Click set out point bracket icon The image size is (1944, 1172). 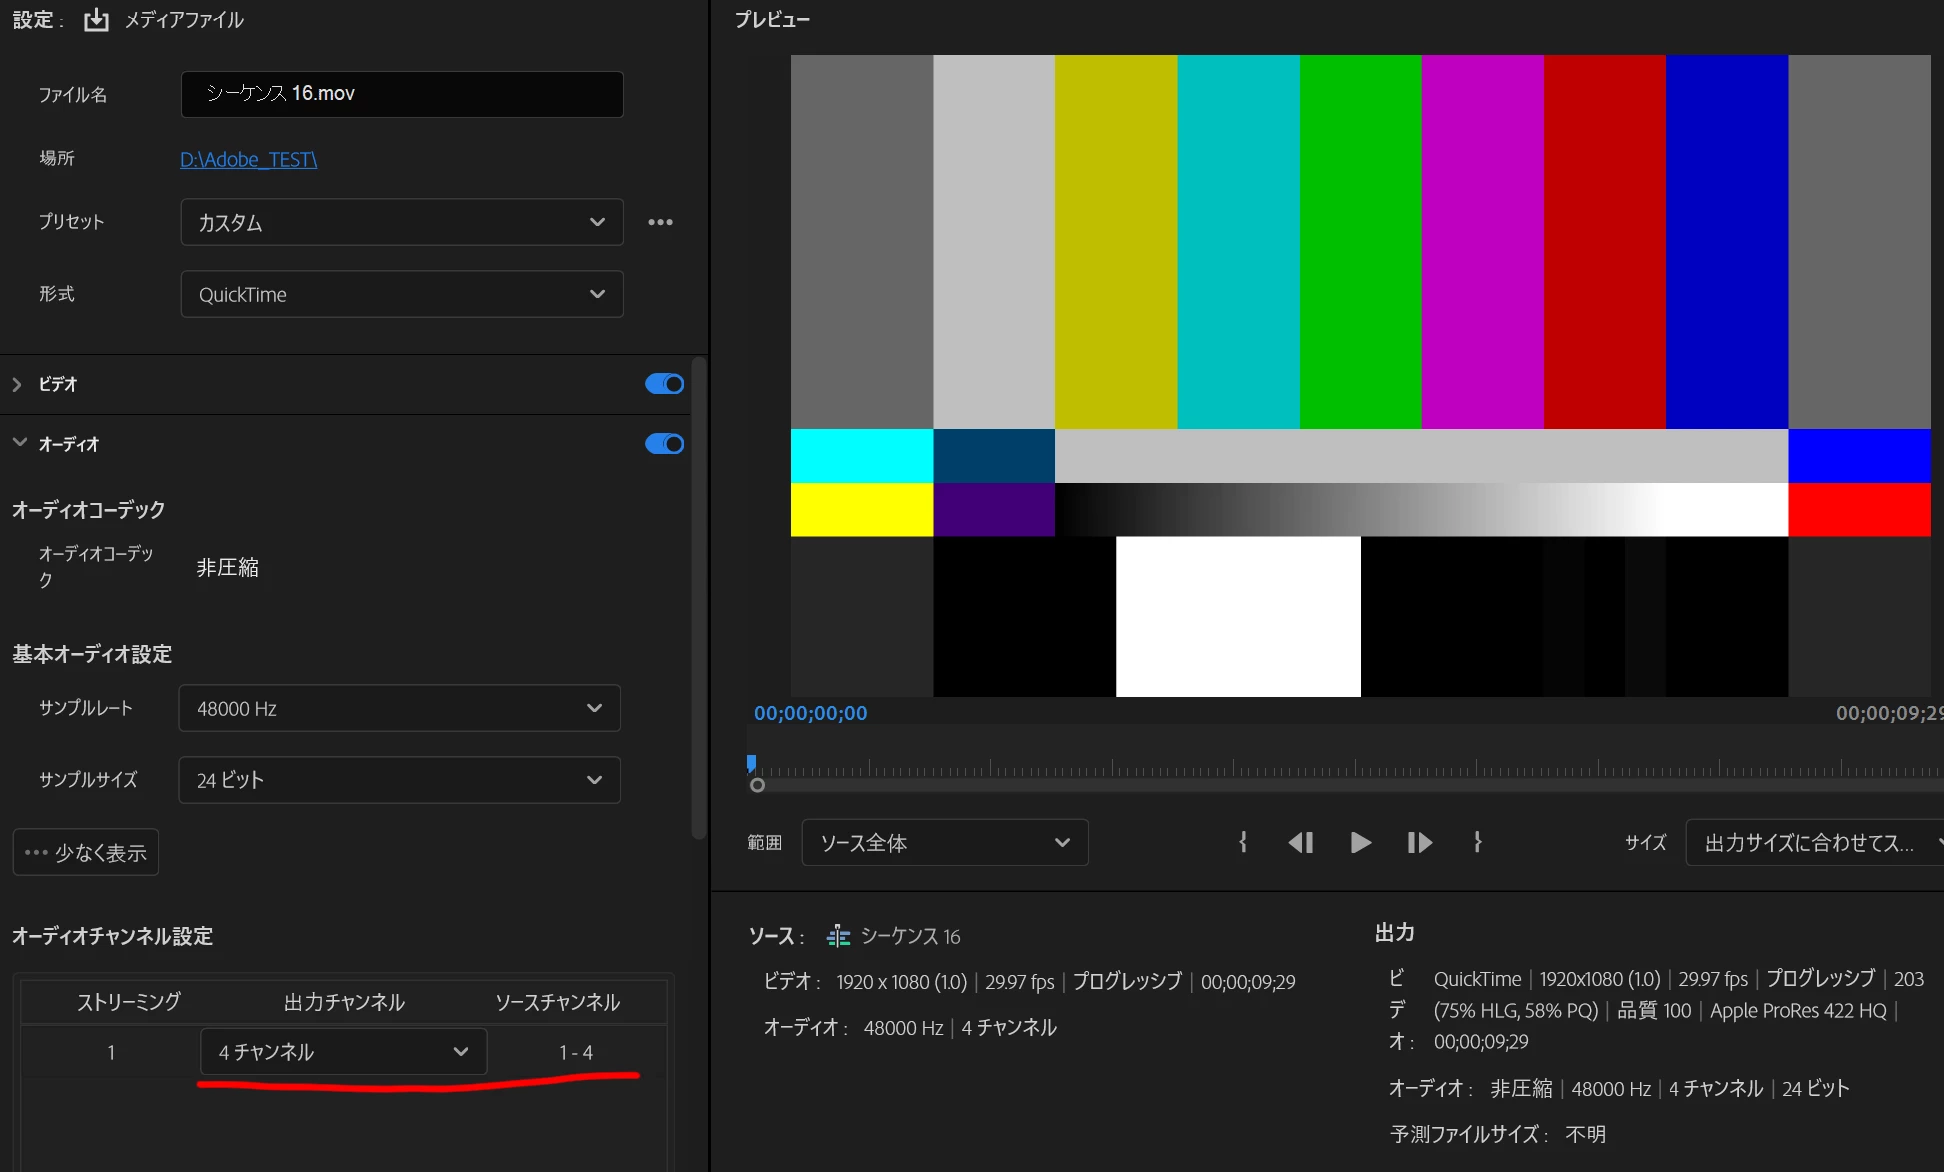(x=1477, y=842)
